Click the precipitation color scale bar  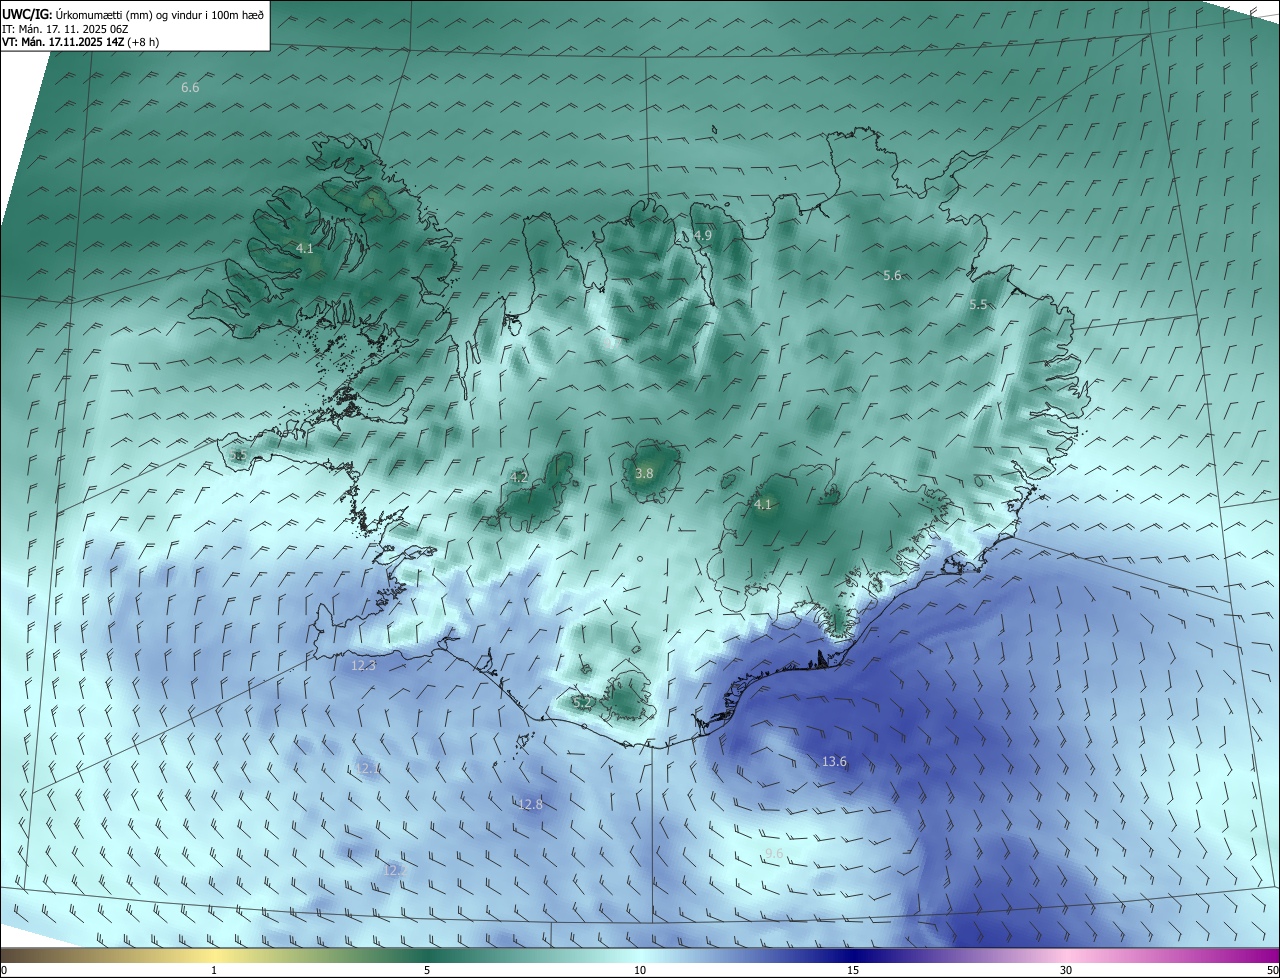(640, 955)
